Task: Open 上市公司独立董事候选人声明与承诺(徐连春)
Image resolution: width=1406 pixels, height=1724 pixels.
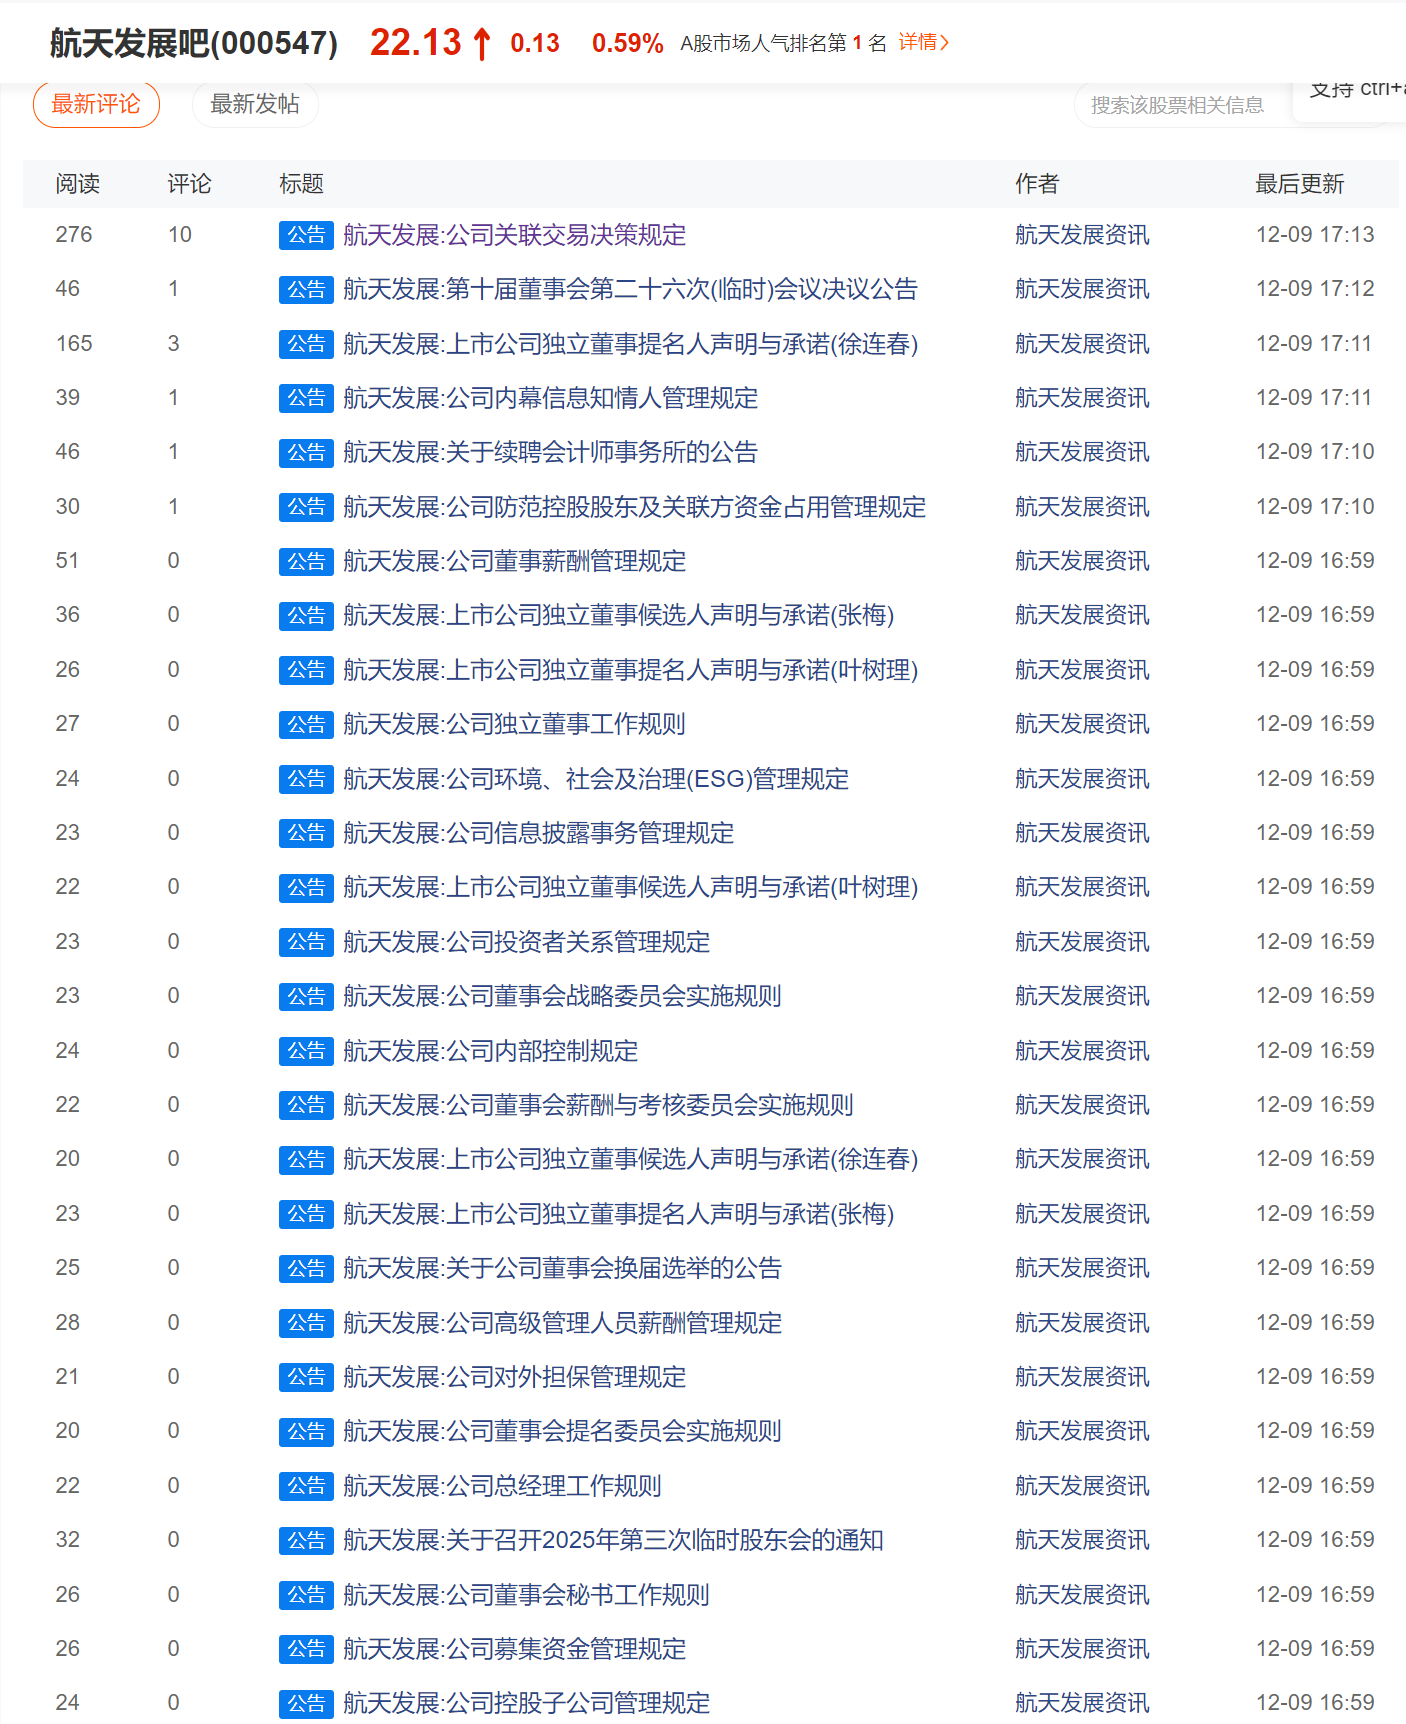Action: pos(630,1159)
